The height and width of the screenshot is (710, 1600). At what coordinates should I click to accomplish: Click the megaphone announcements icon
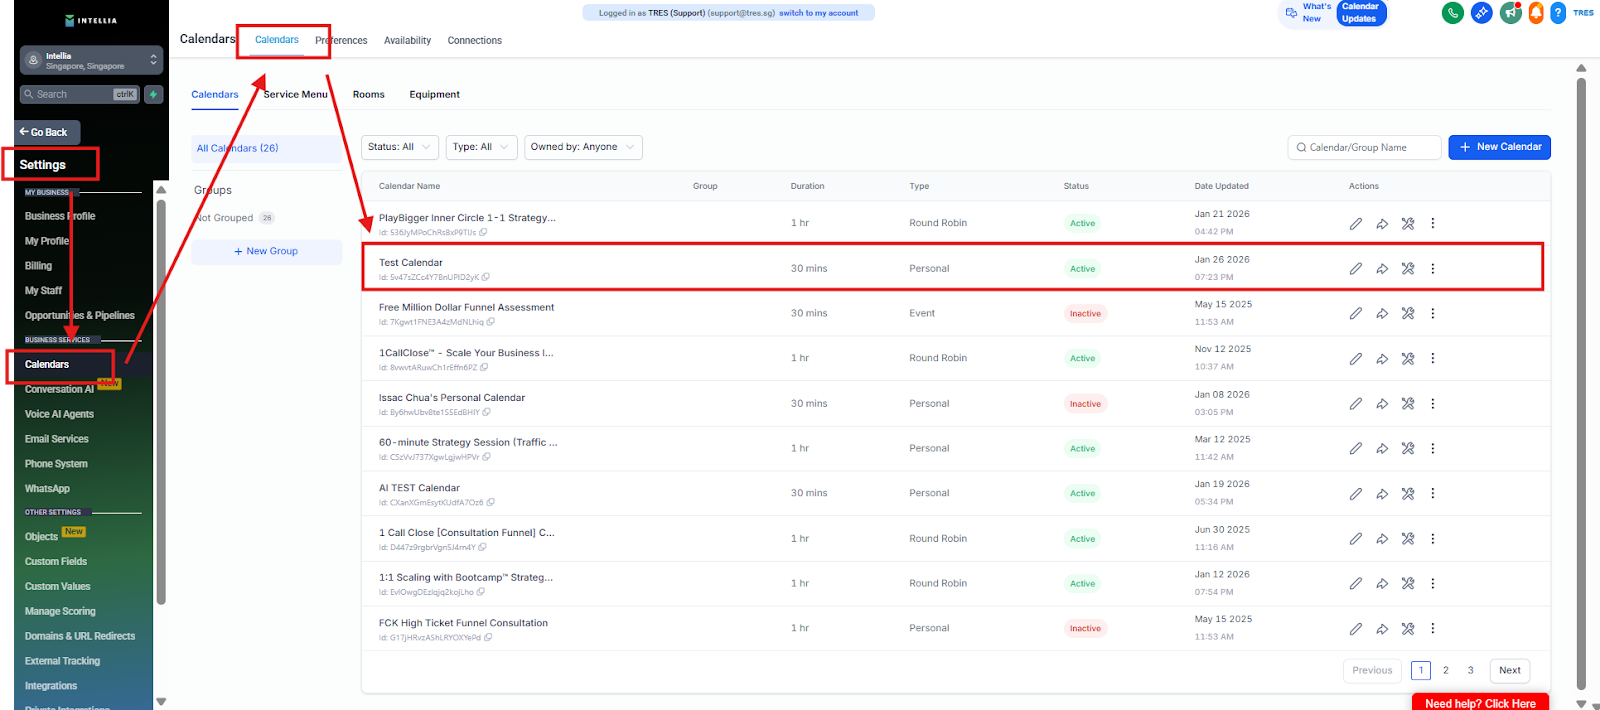(1510, 13)
